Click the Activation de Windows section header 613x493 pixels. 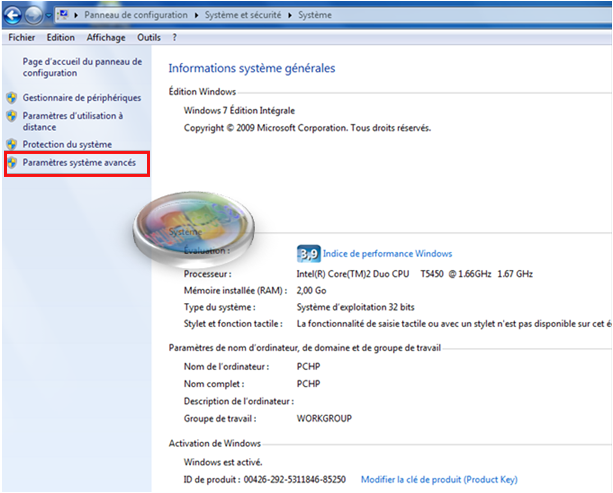point(215,443)
